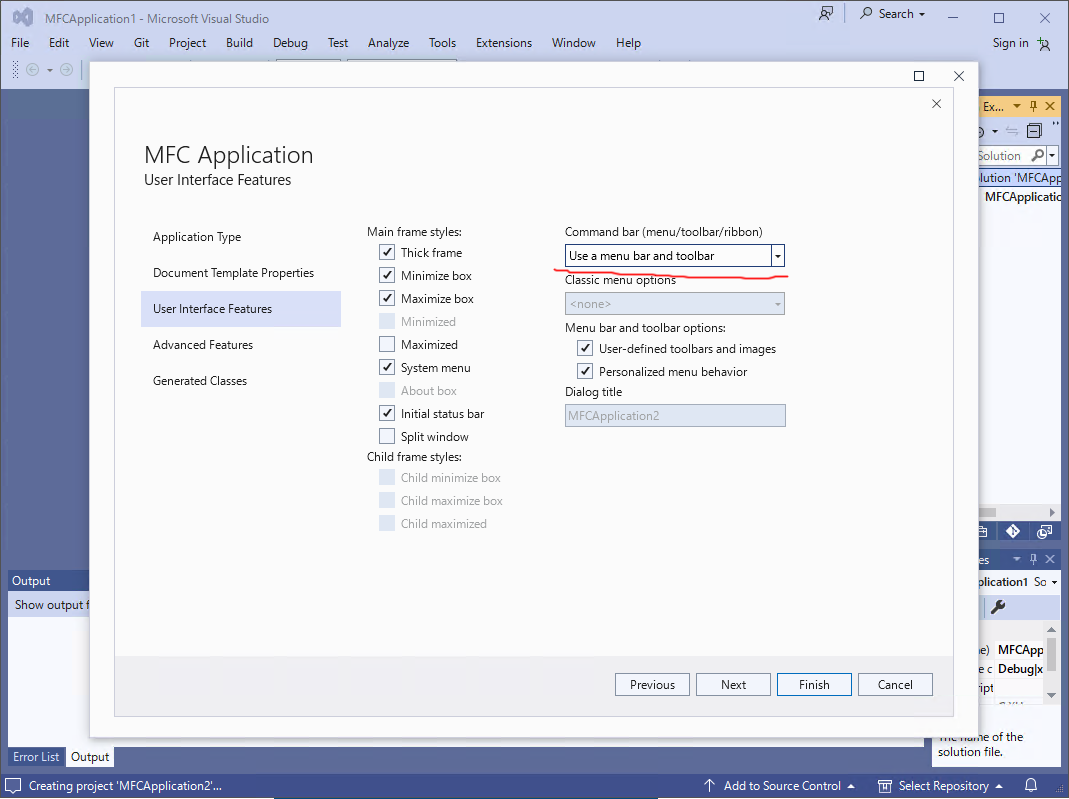Go to Advanced Features wizard page
Image resolution: width=1069 pixels, height=799 pixels.
pos(203,345)
